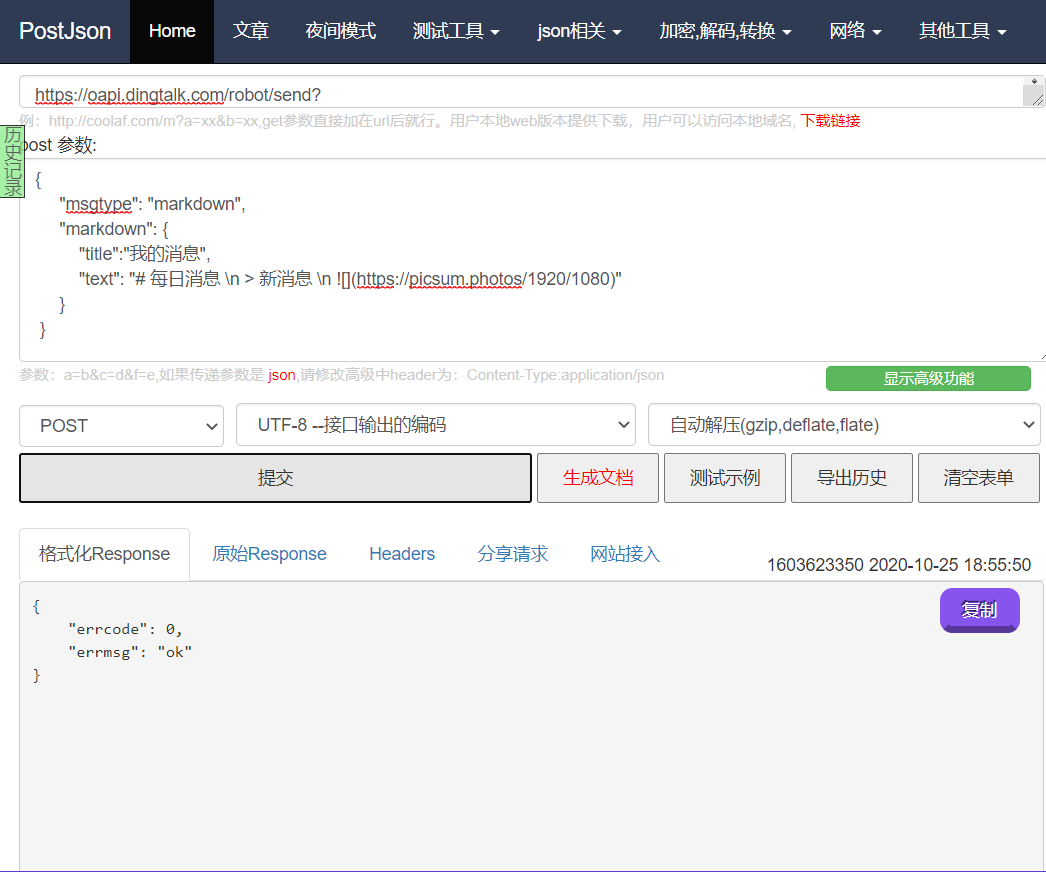The height and width of the screenshot is (872, 1046).
Task: Open the 网站接入 tab
Action: [x=624, y=554]
